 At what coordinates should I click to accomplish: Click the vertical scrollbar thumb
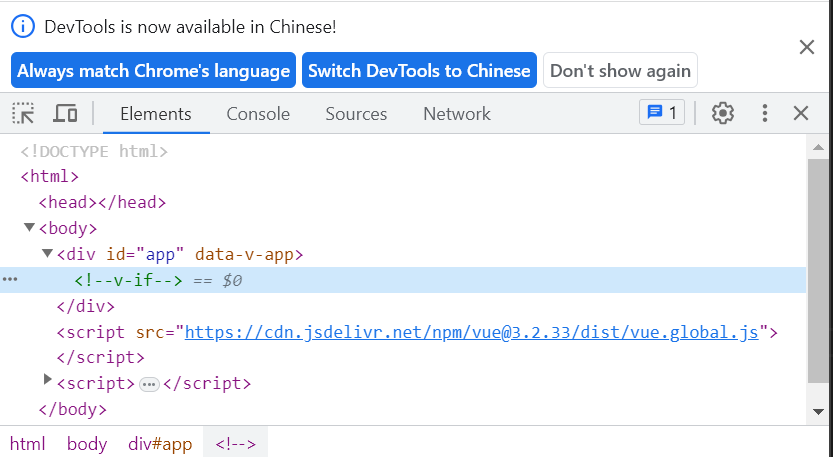[x=818, y=270]
